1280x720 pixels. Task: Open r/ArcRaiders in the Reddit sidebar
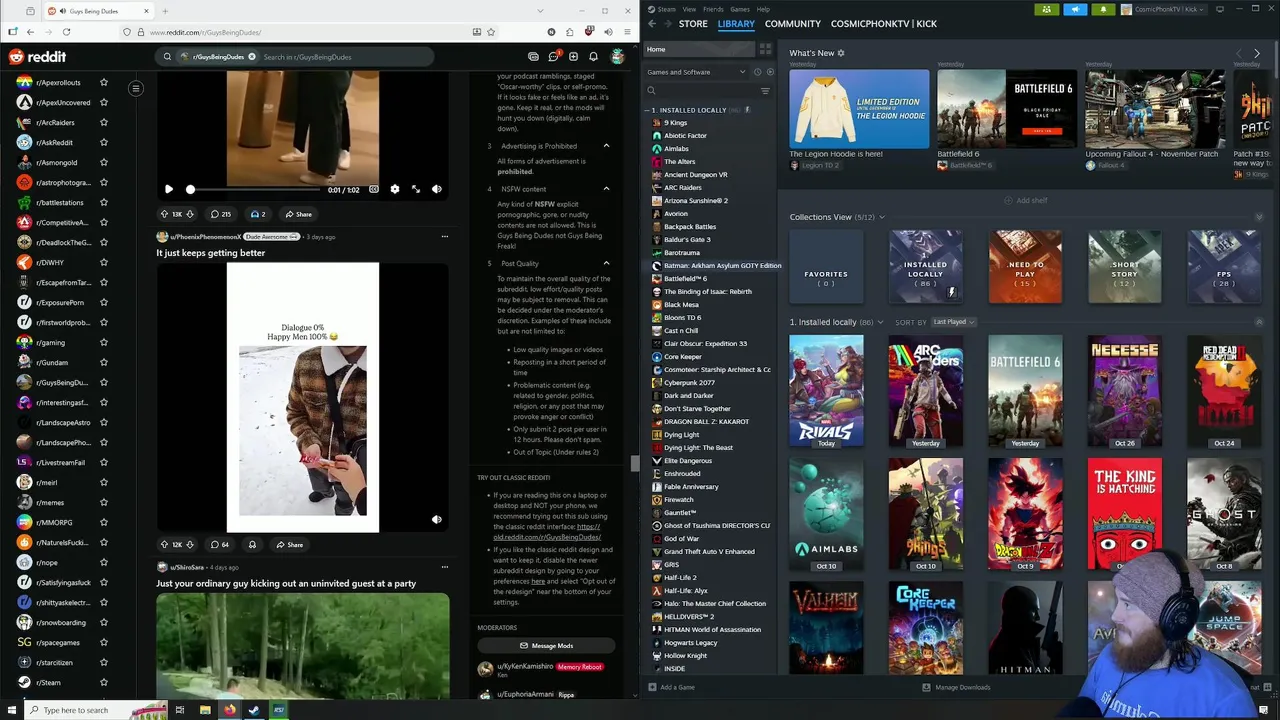pyautogui.click(x=55, y=122)
